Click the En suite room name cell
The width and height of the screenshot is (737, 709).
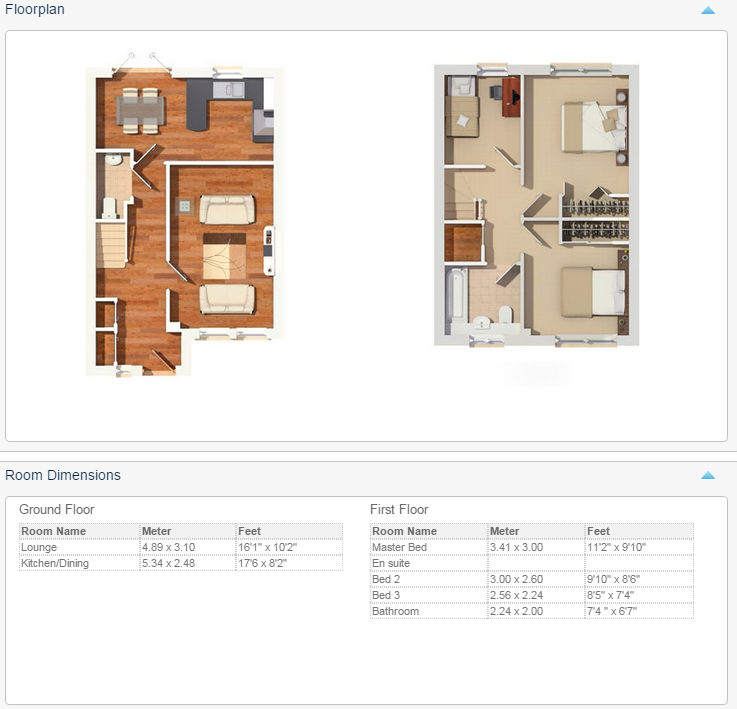391,564
